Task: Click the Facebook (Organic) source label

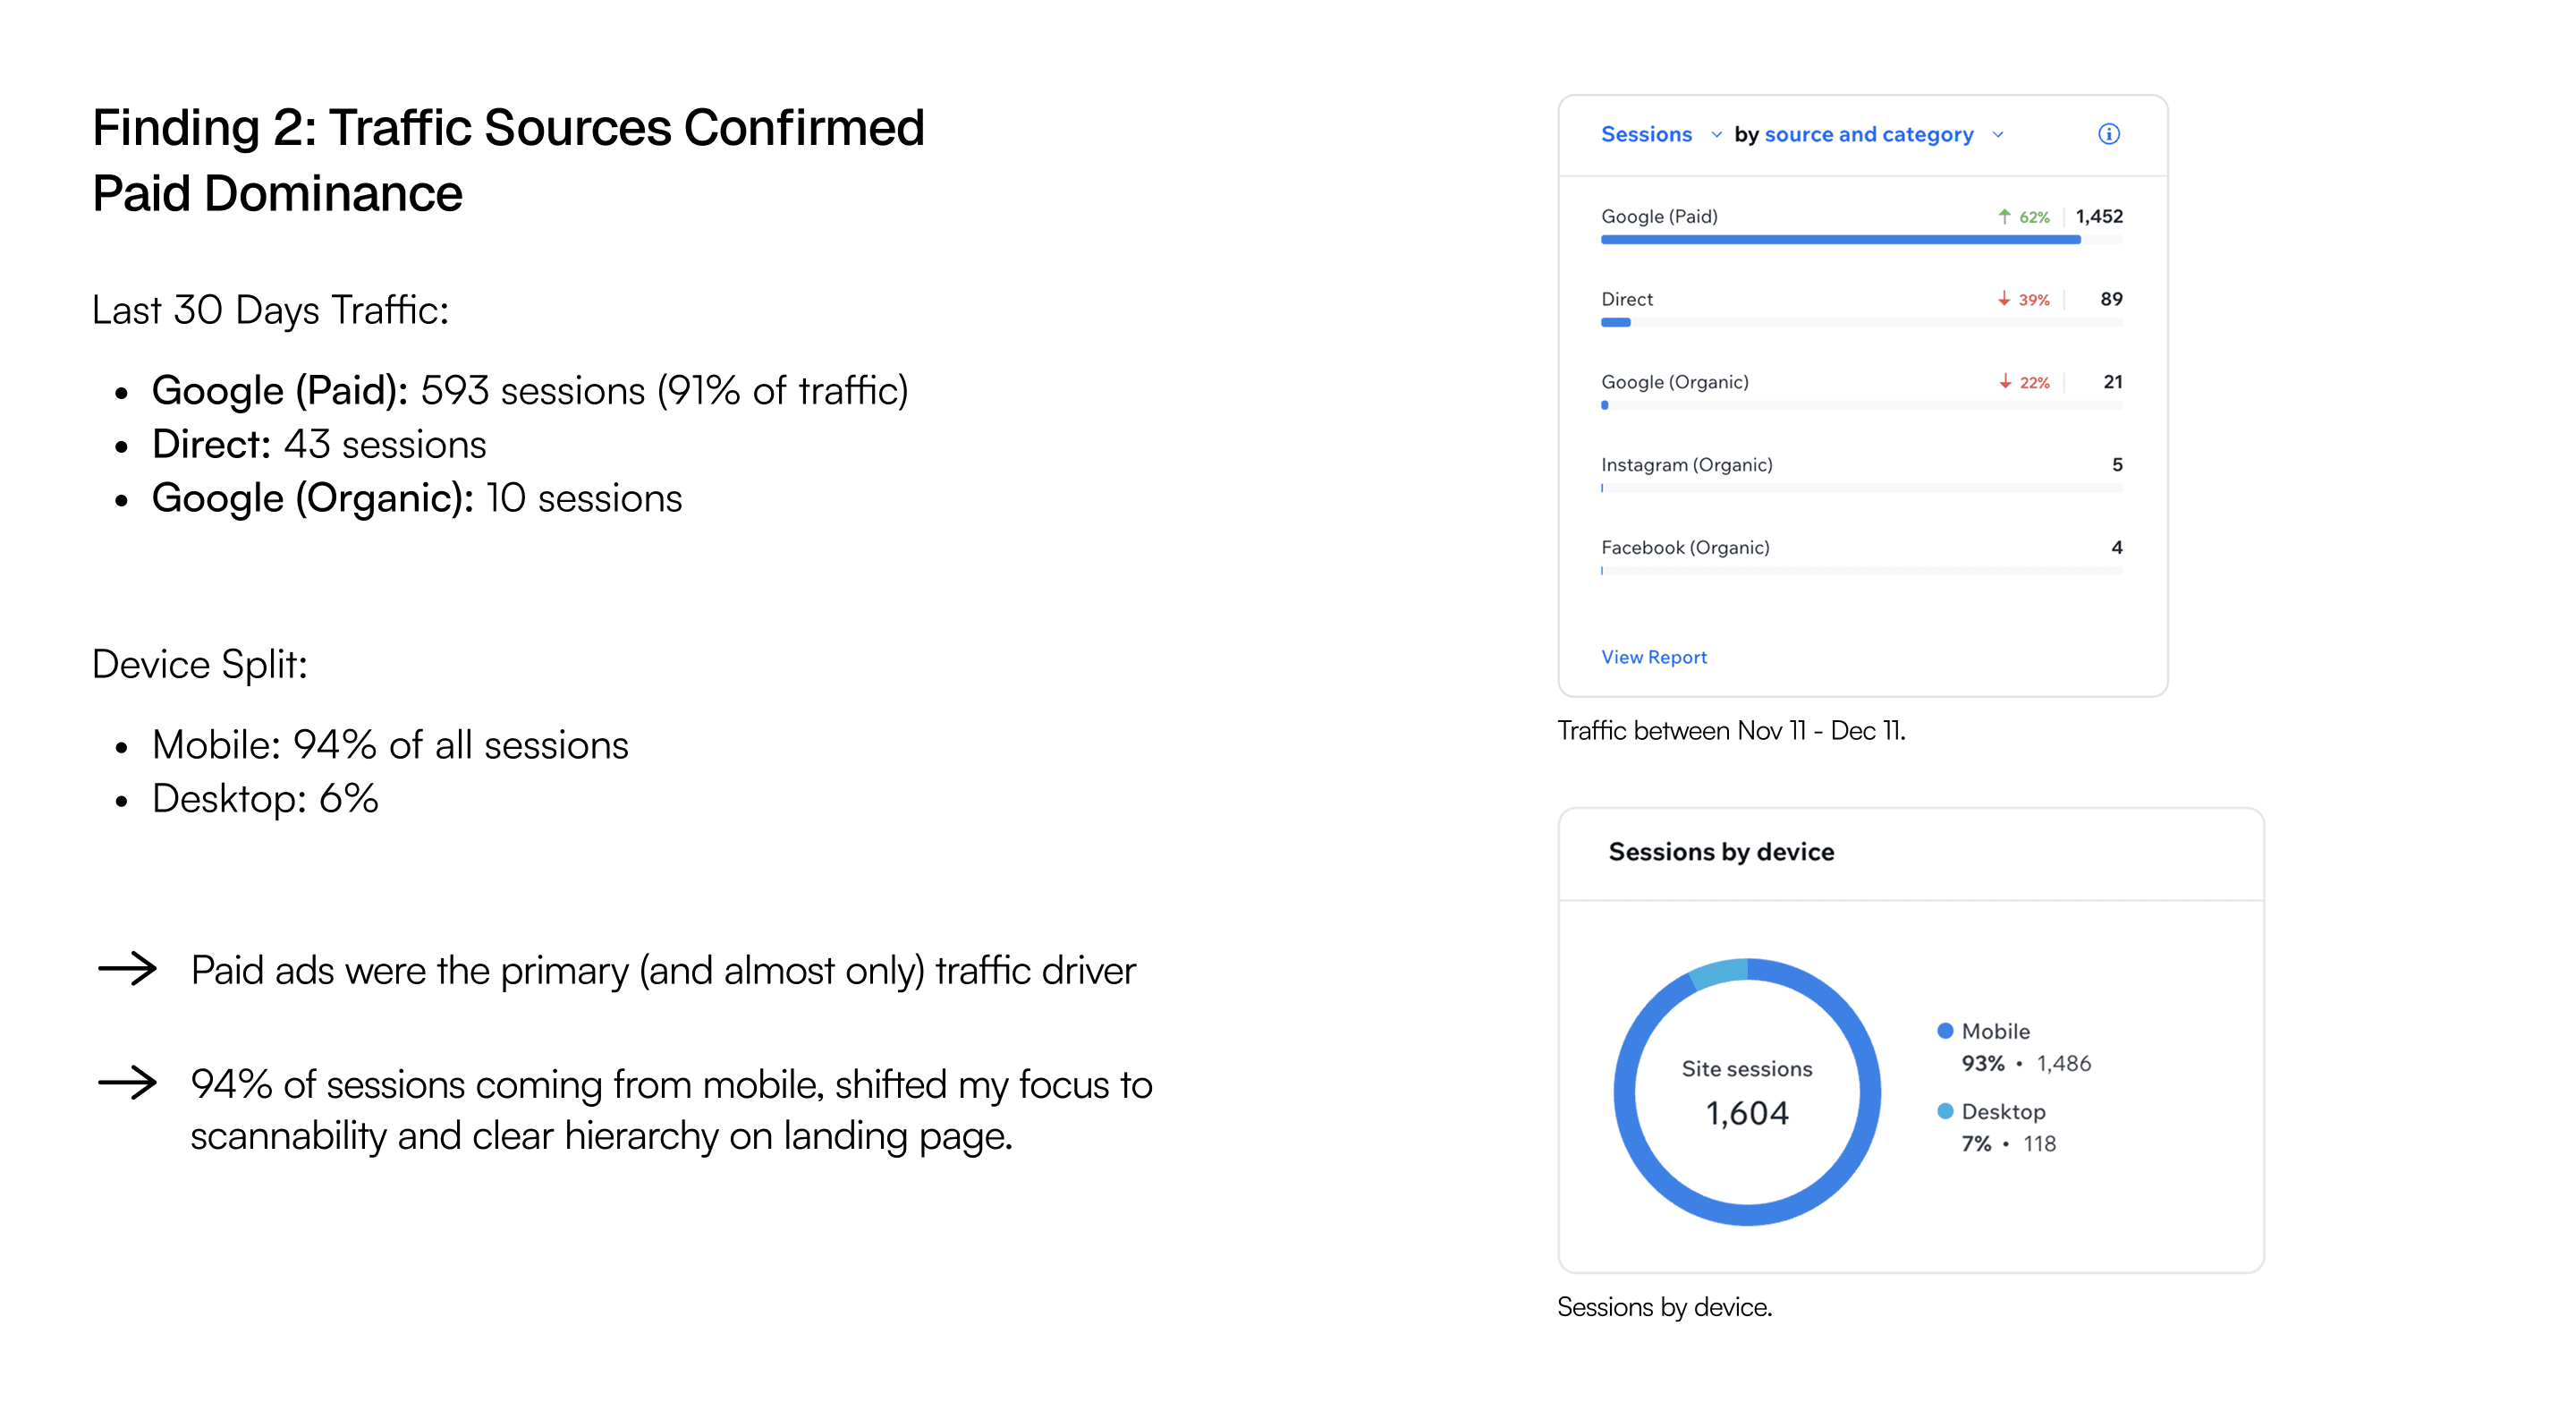Action: click(x=1685, y=548)
